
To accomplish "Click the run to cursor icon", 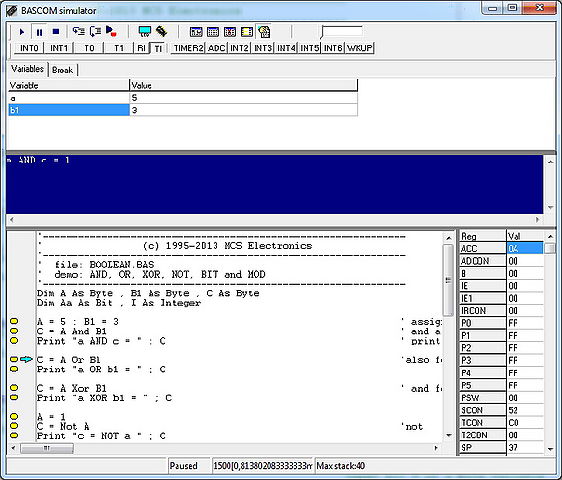I will click(111, 32).
